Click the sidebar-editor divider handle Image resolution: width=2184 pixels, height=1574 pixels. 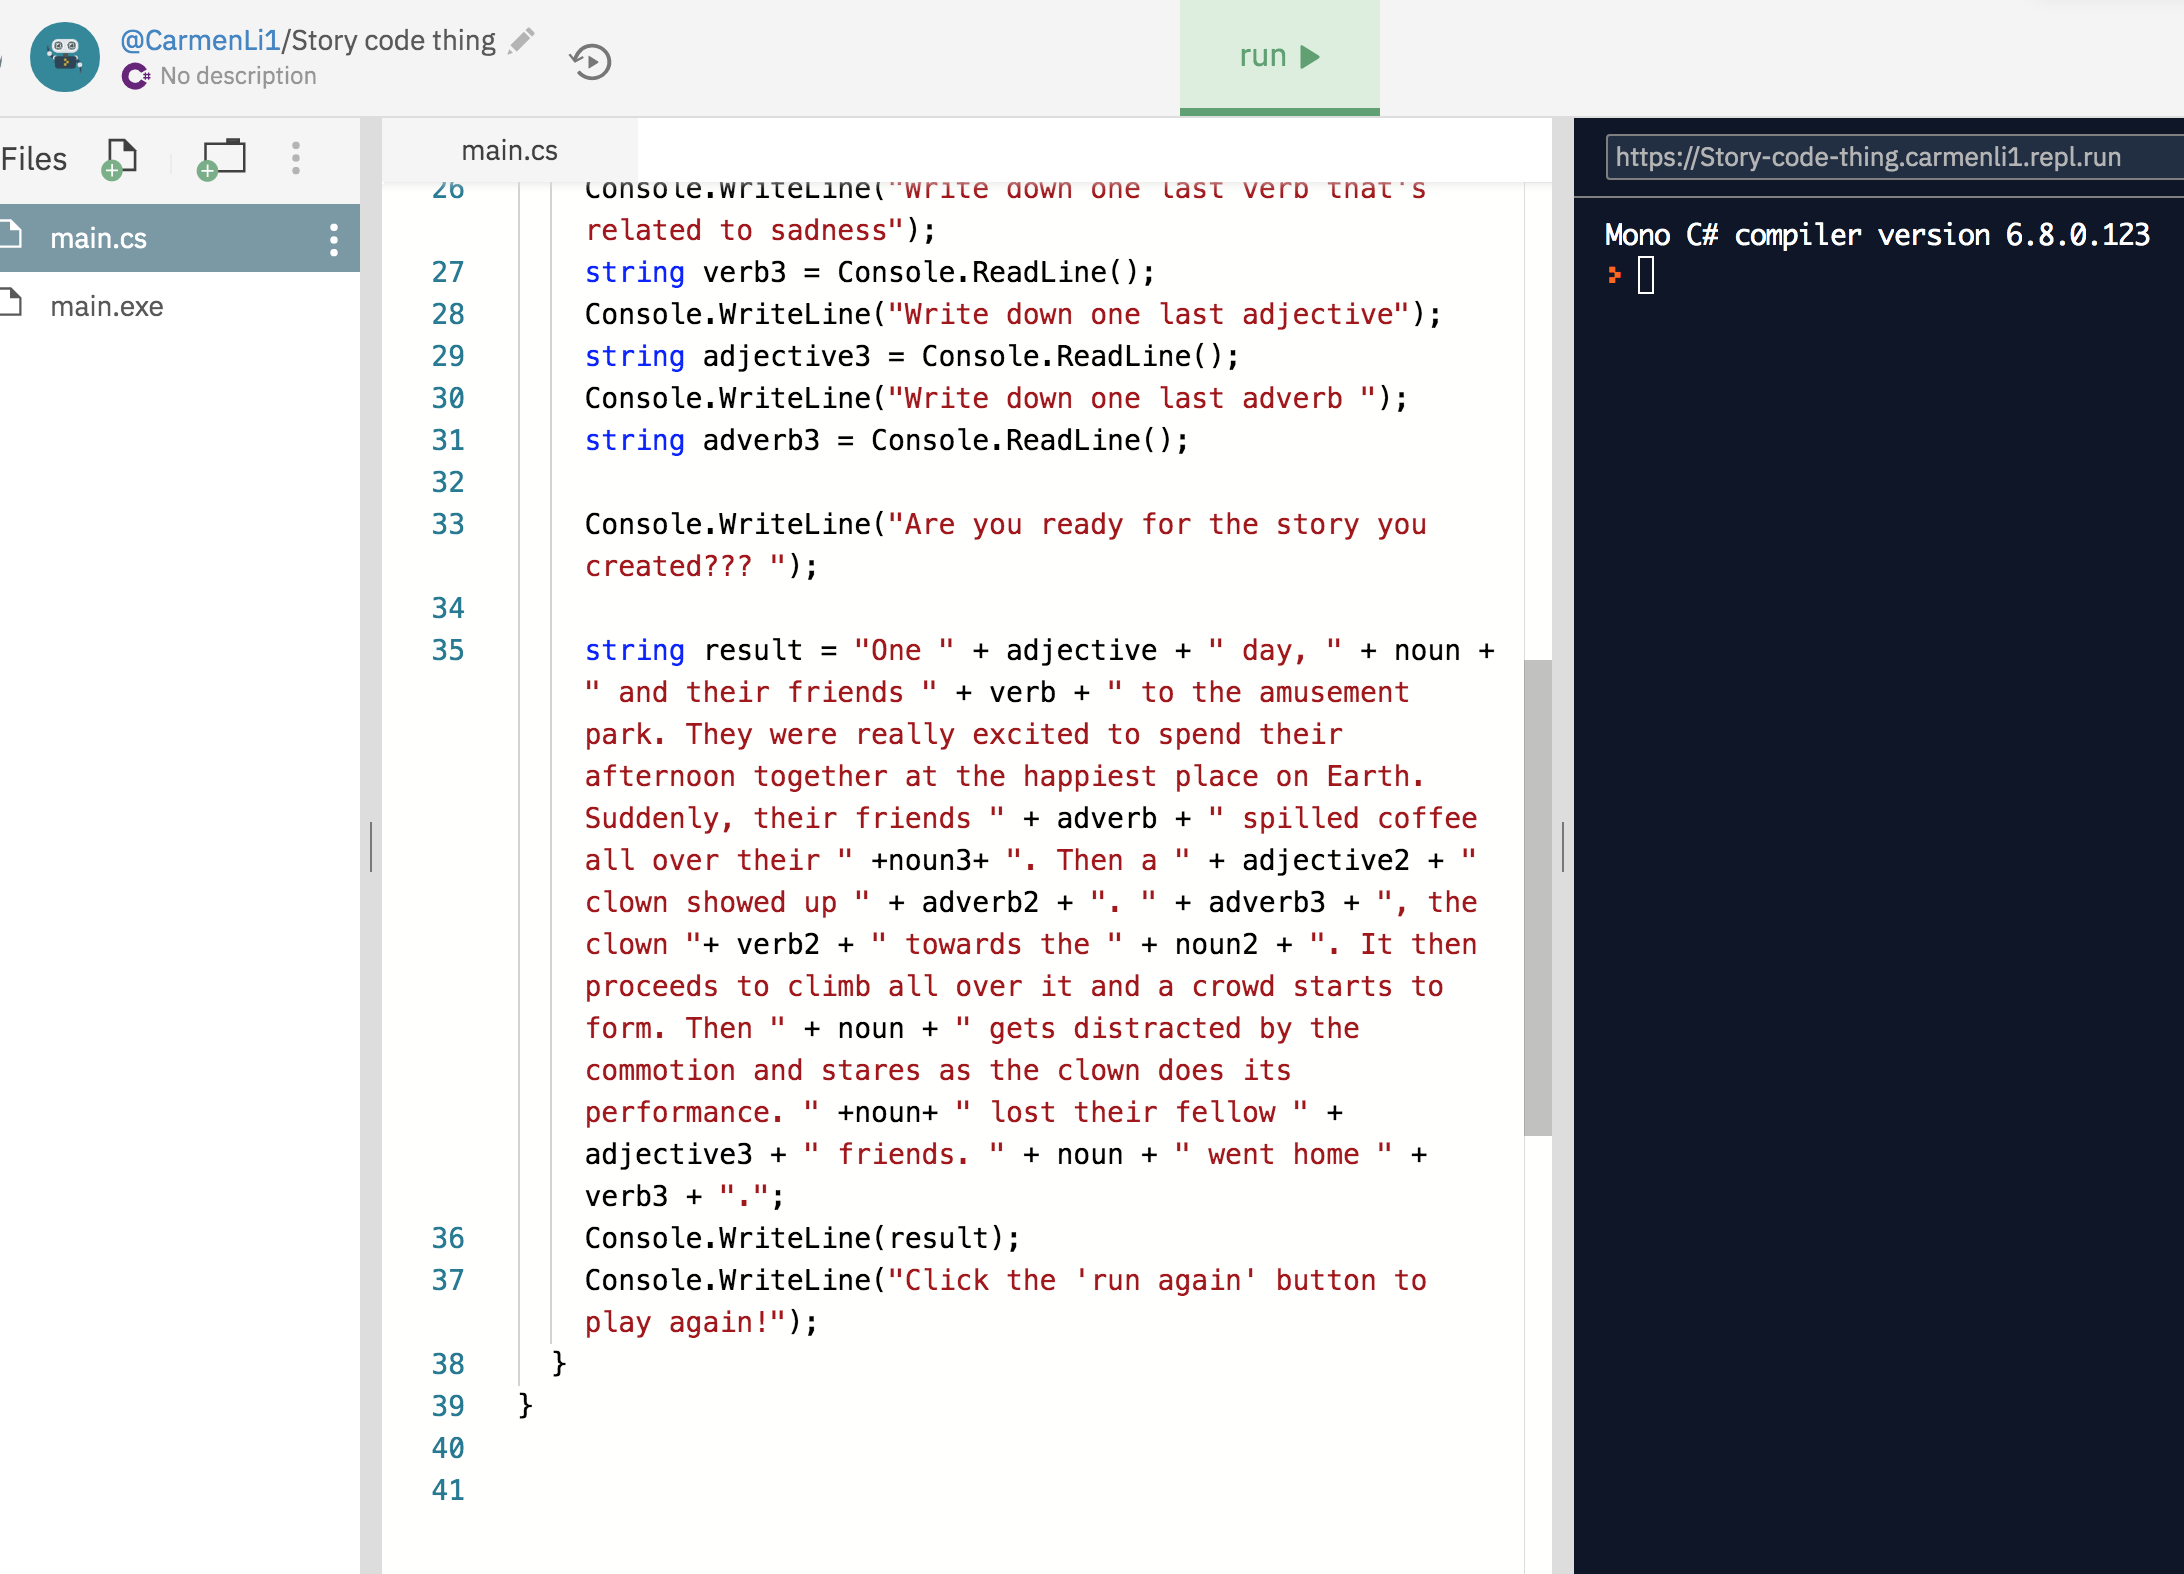[371, 846]
